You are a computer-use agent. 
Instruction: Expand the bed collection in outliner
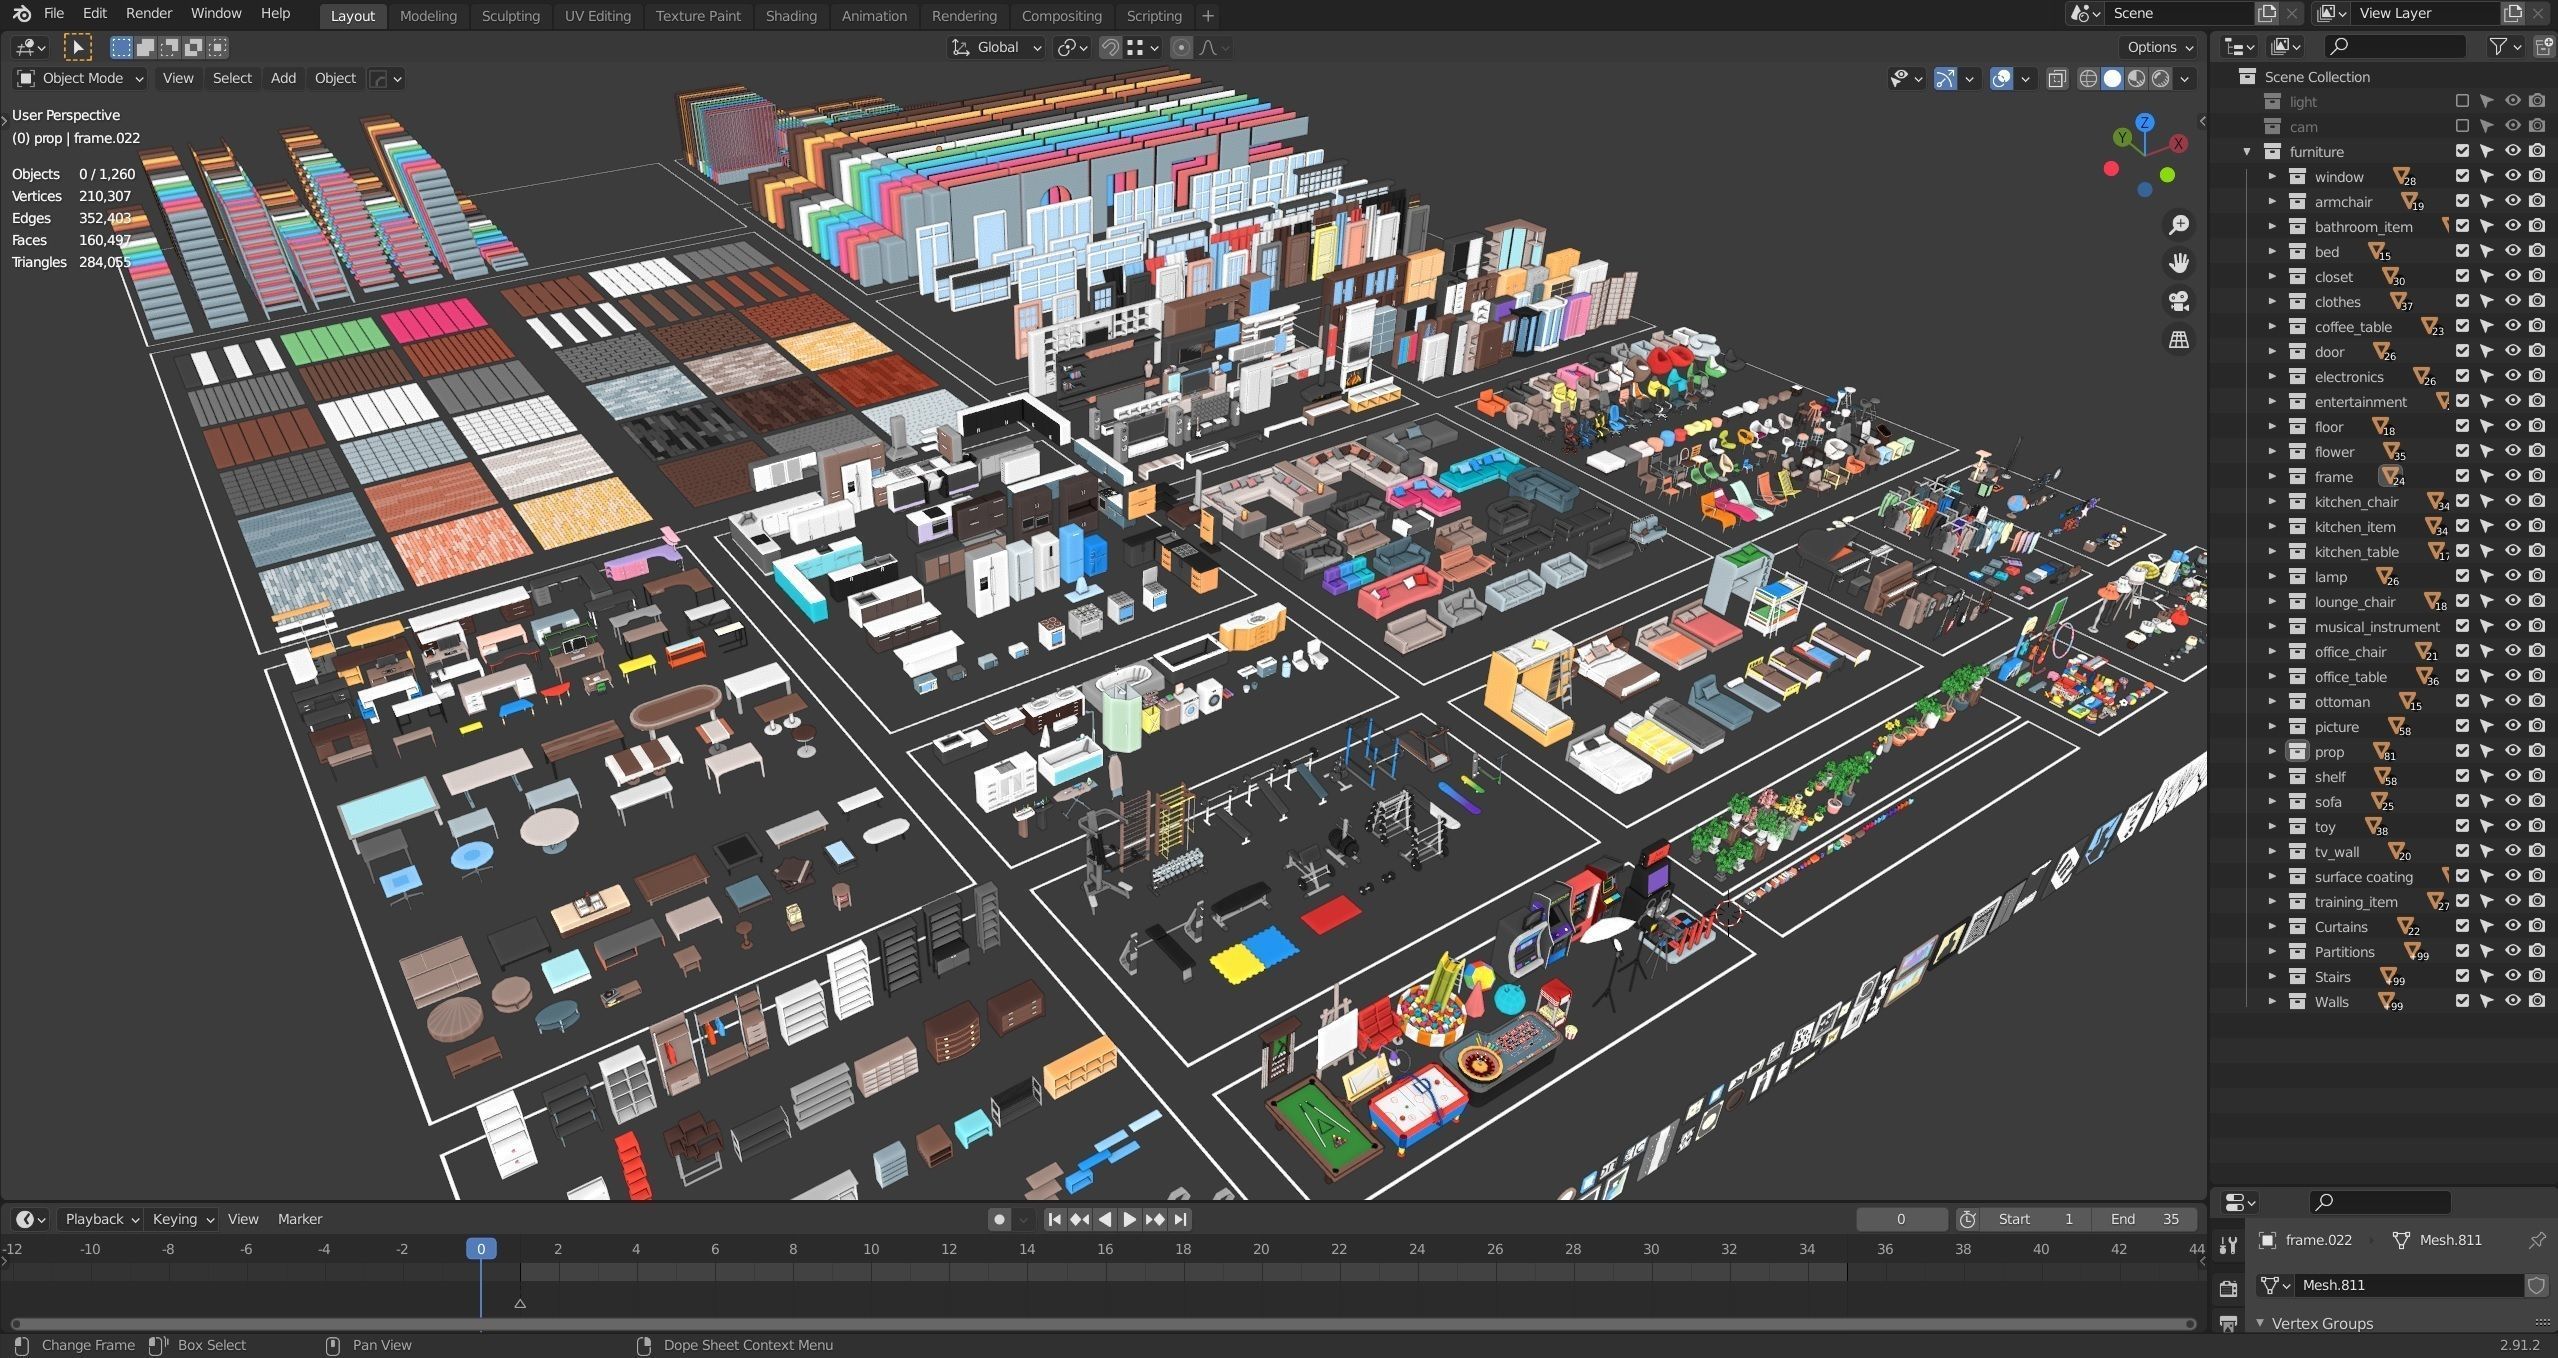tap(2272, 251)
